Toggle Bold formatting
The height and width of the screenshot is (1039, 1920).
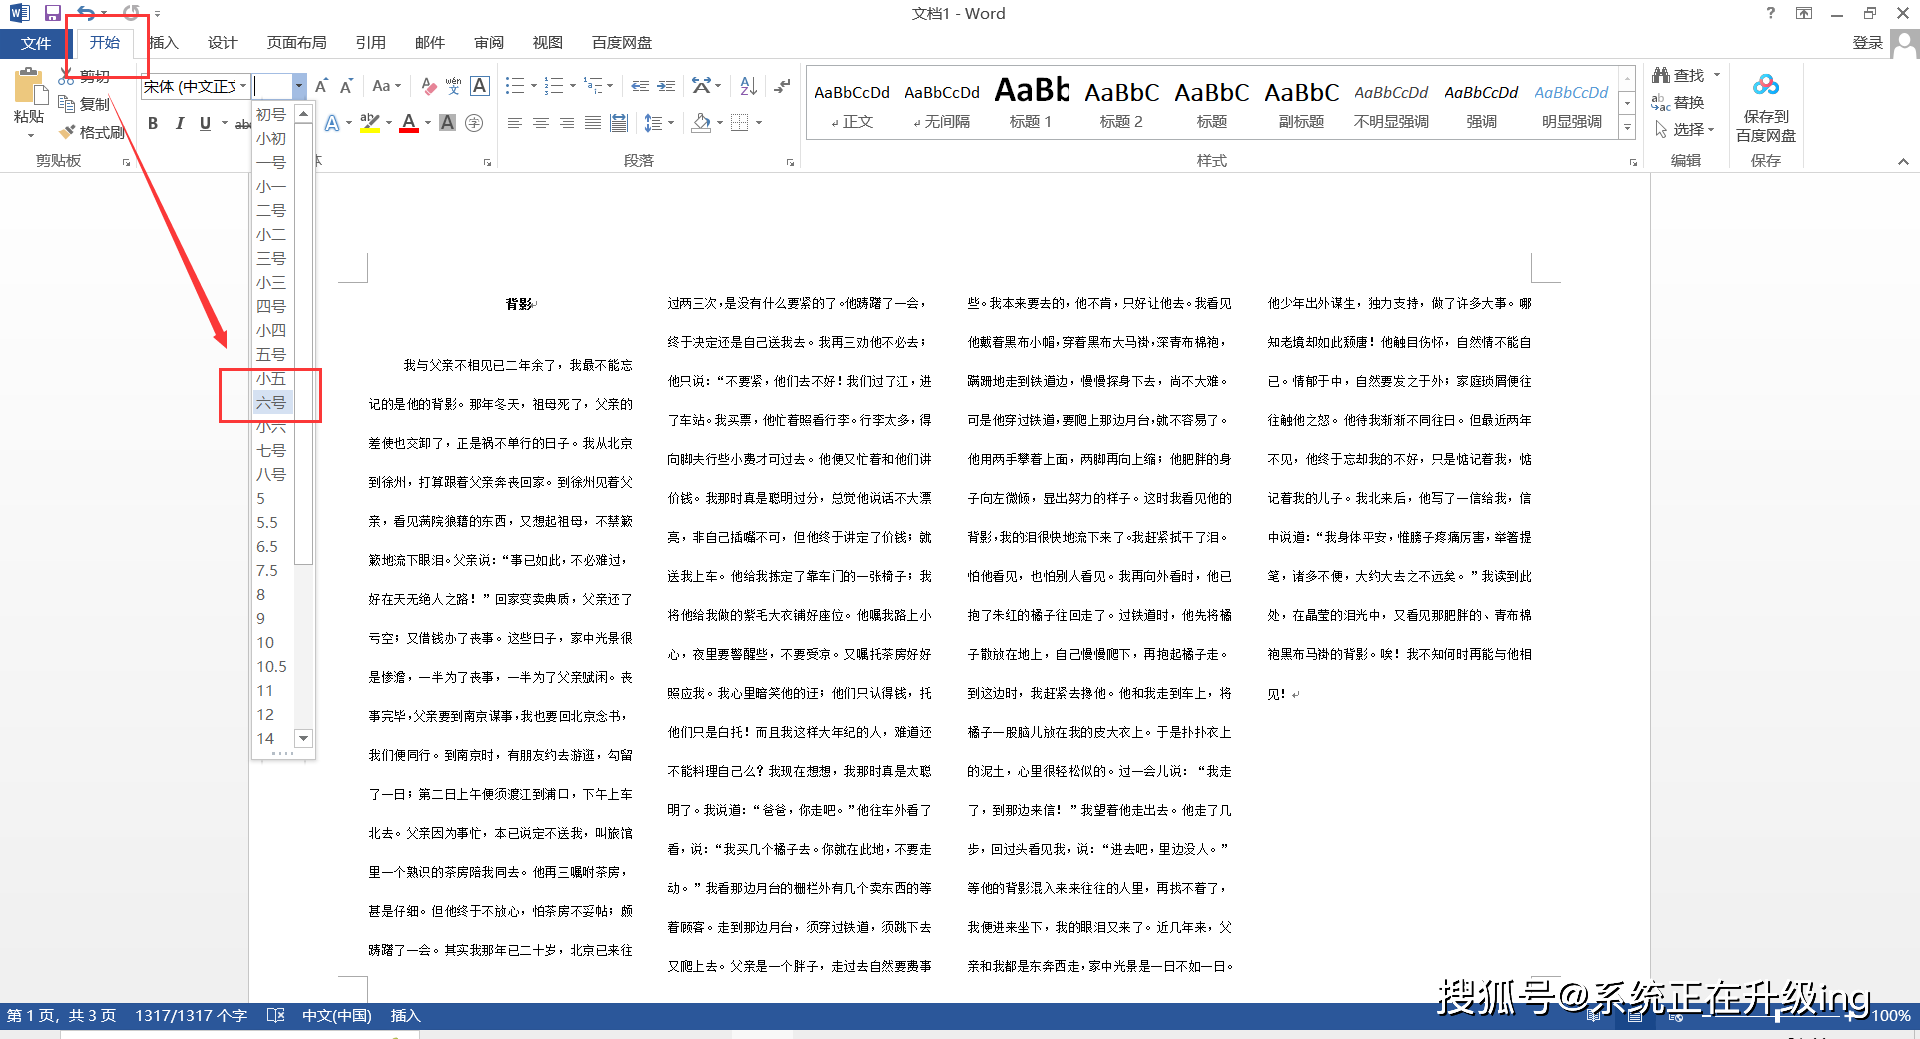point(153,123)
